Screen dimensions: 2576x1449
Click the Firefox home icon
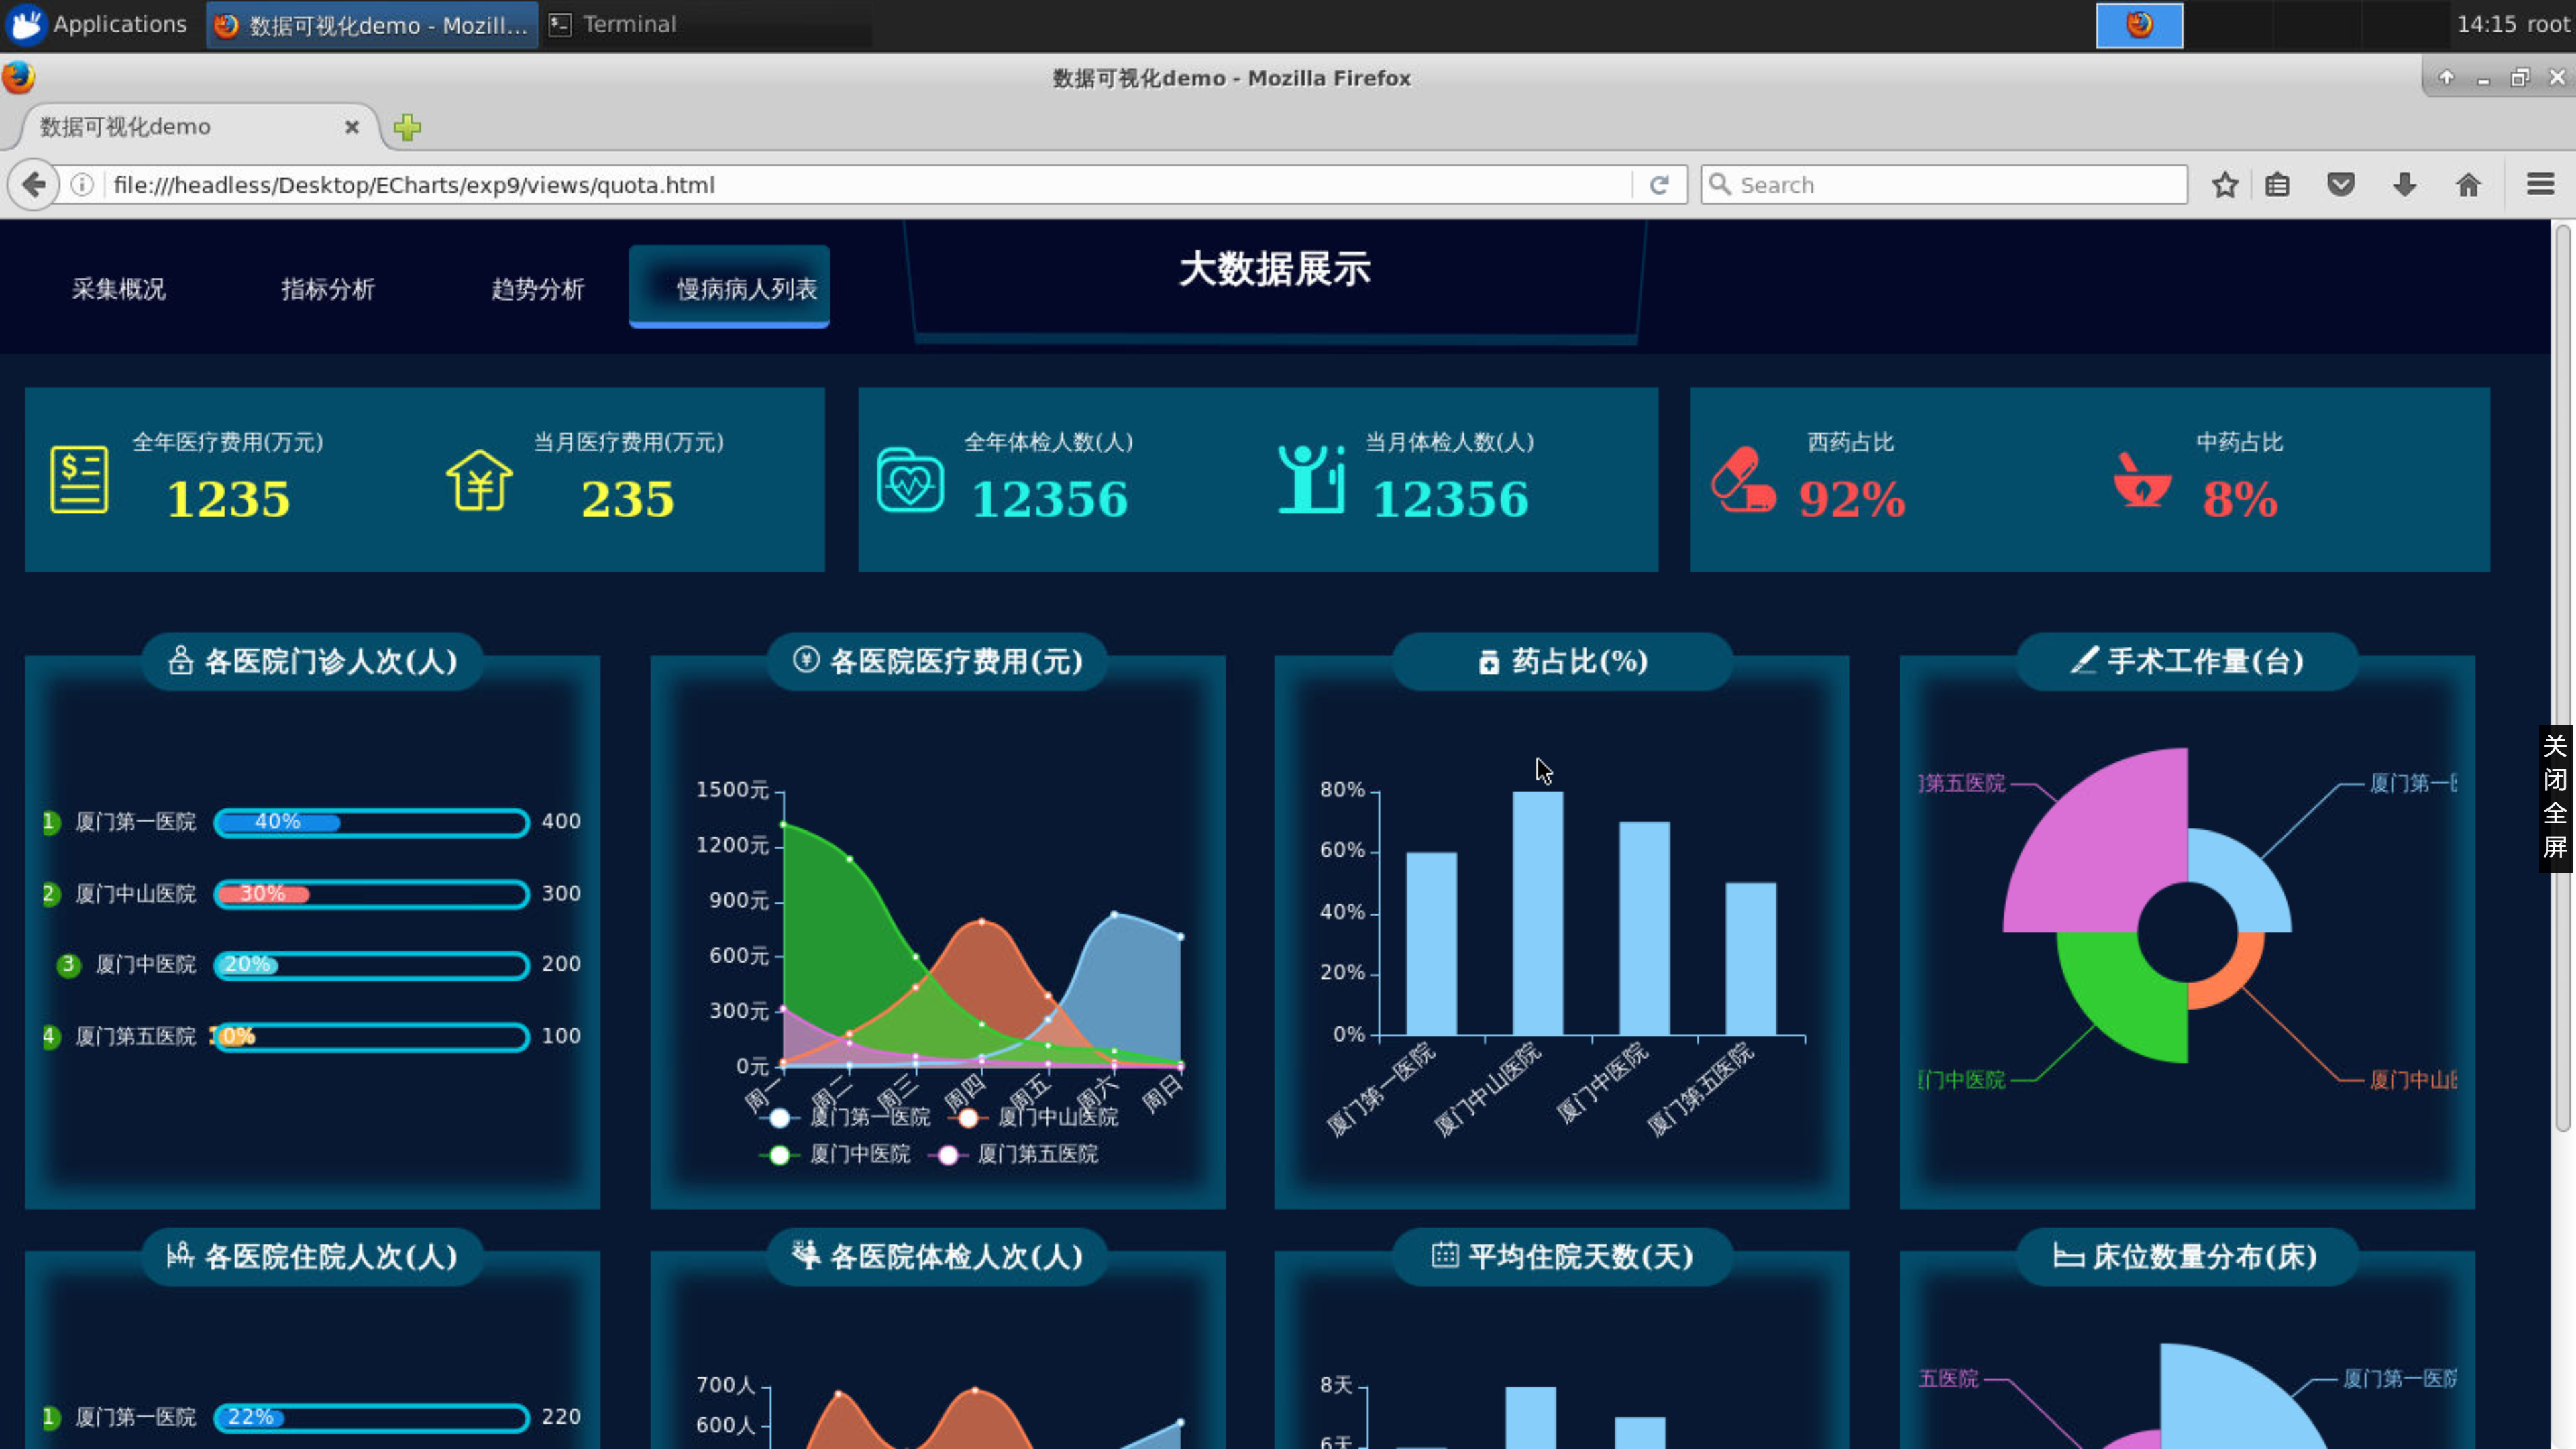2467,185
